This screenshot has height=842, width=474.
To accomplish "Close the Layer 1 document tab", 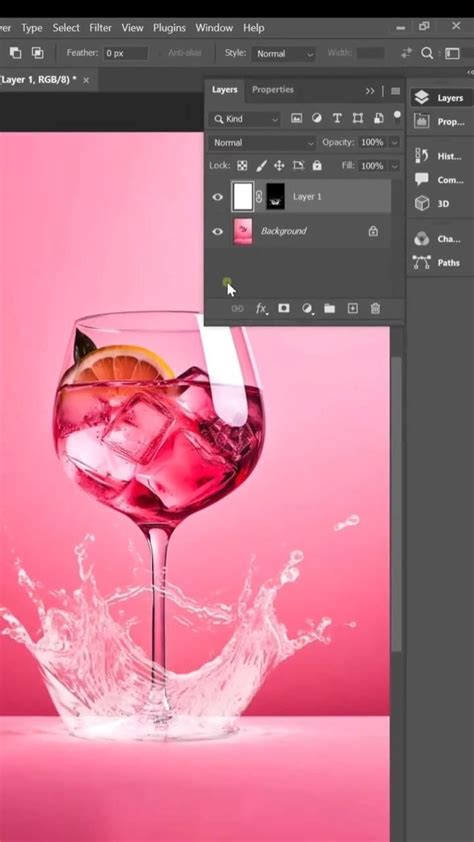I will tap(86, 80).
